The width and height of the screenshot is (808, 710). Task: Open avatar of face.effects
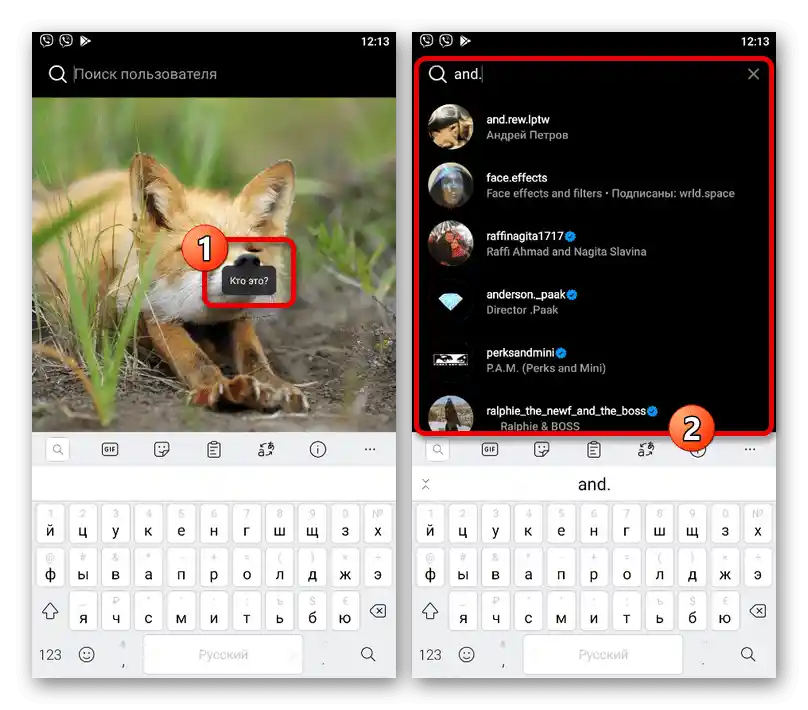tap(450, 185)
